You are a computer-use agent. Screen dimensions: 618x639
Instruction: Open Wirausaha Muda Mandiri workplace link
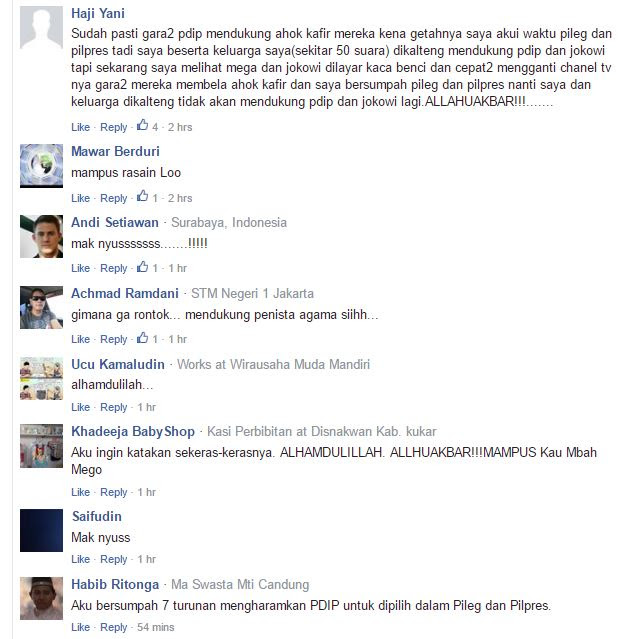(300, 364)
